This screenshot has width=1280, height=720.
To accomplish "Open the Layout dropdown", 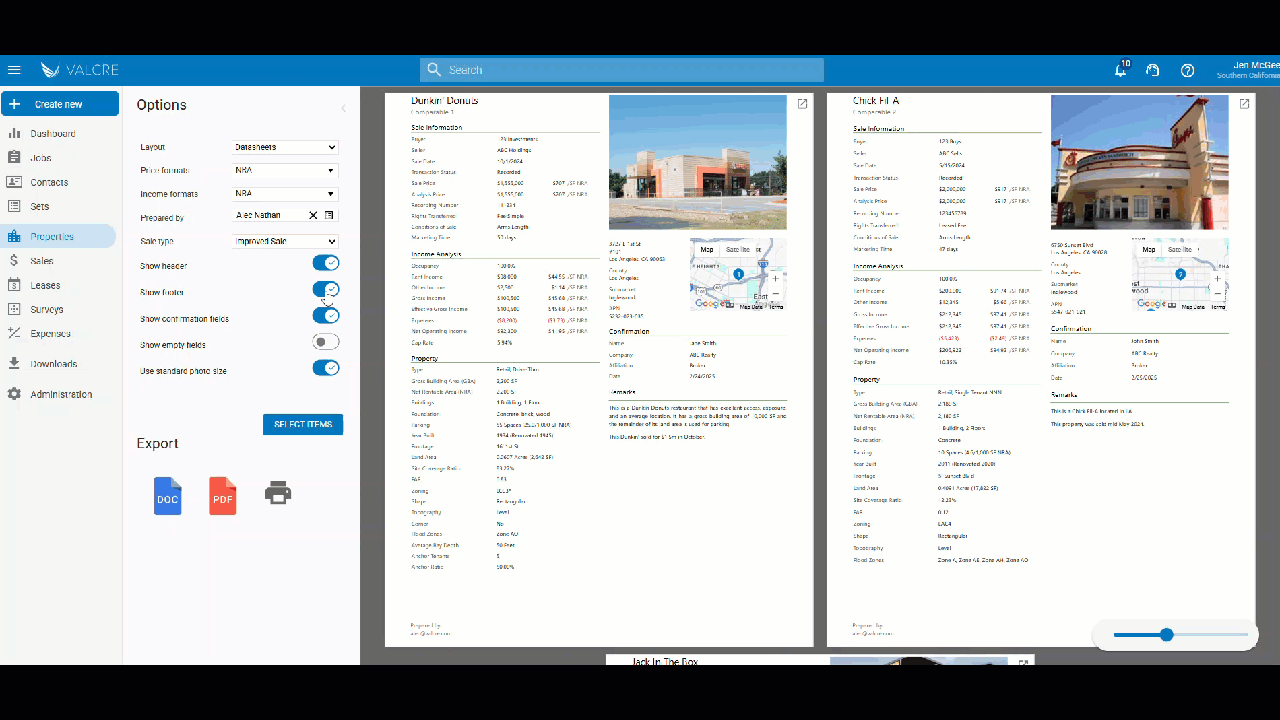I will point(286,147).
